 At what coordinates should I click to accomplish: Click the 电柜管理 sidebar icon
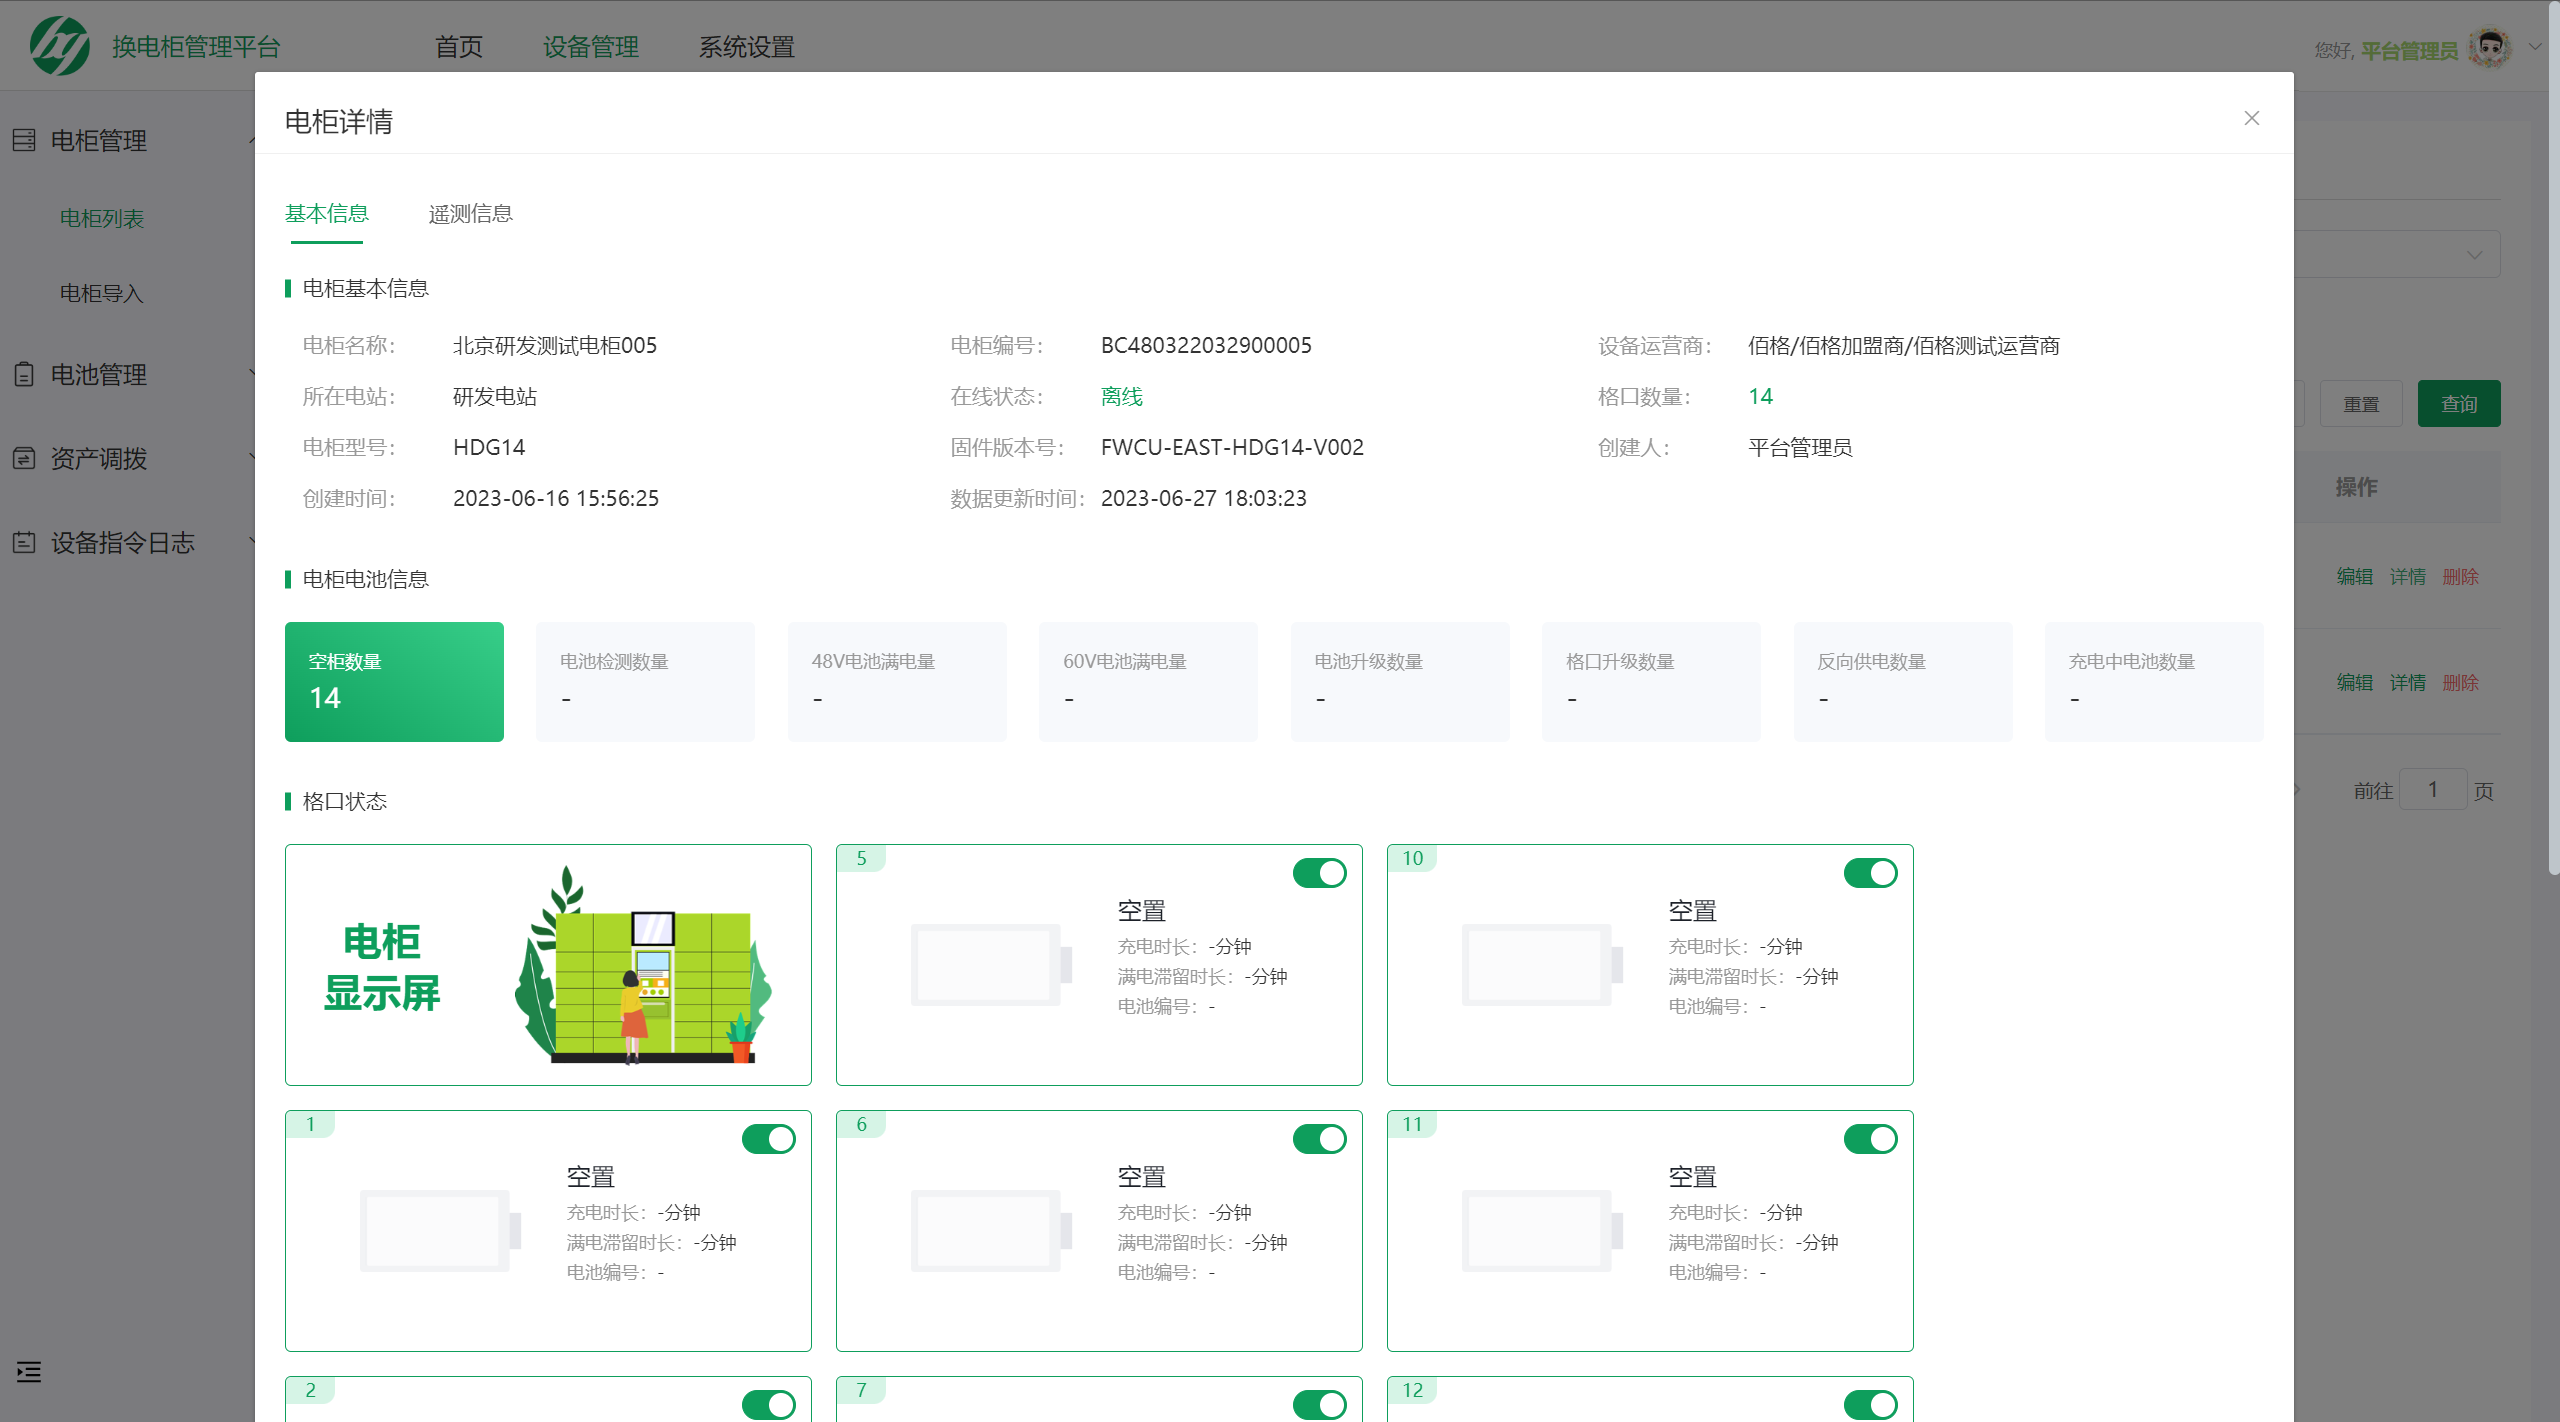24,140
